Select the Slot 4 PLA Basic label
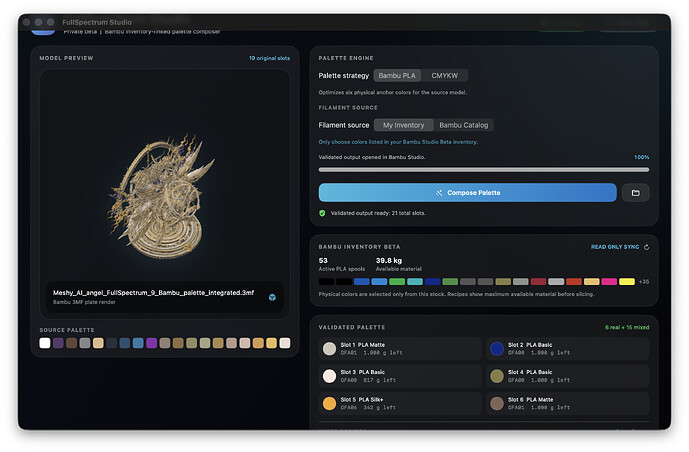 530,372
